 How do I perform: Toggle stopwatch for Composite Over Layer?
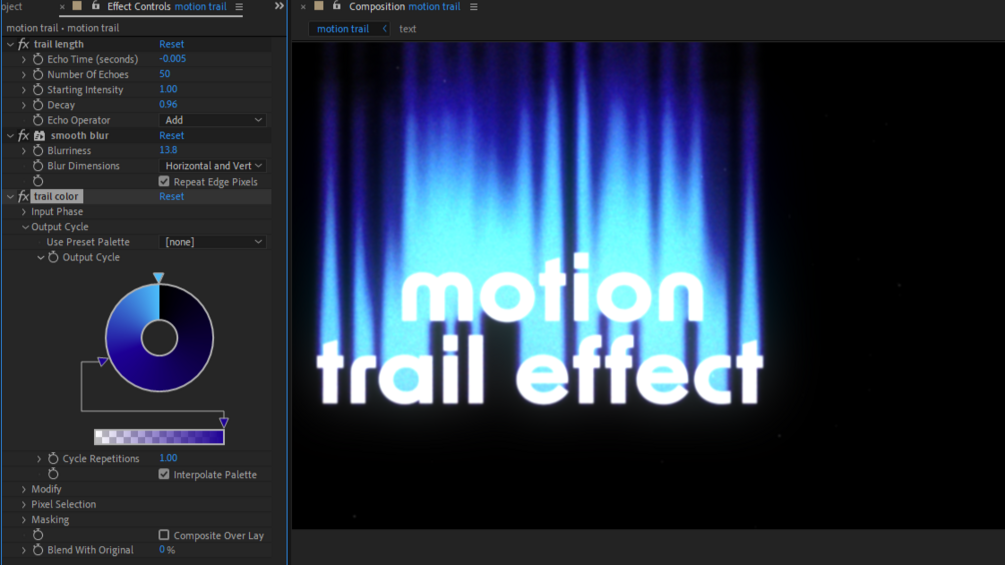(38, 535)
